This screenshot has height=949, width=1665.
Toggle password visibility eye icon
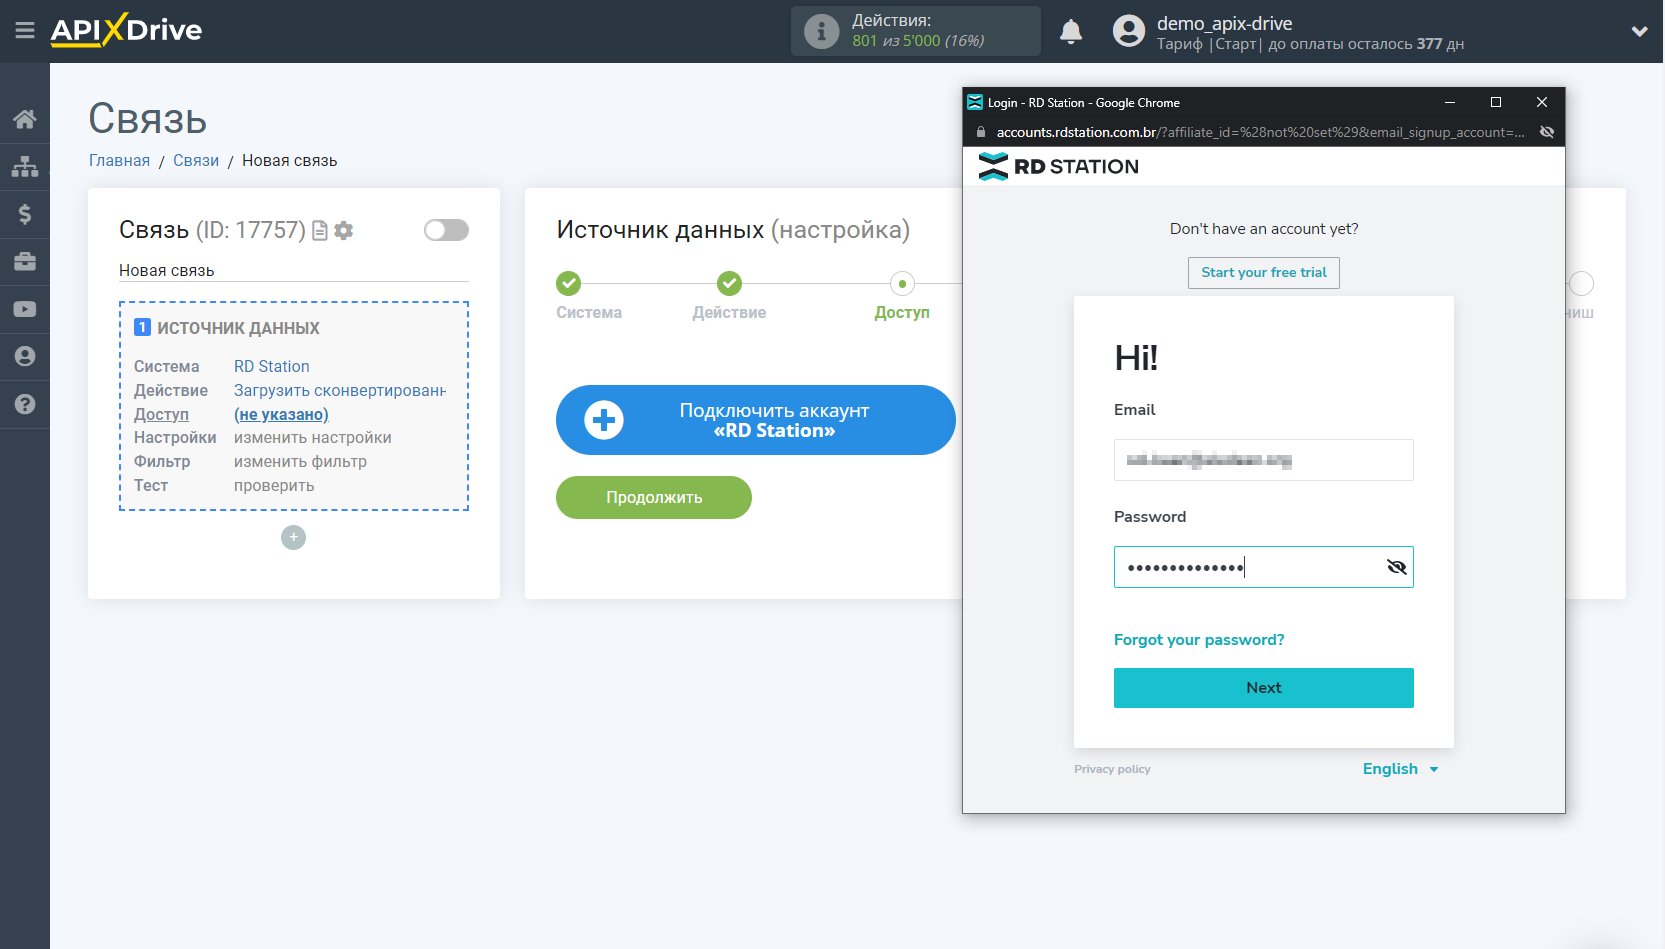[1397, 567]
